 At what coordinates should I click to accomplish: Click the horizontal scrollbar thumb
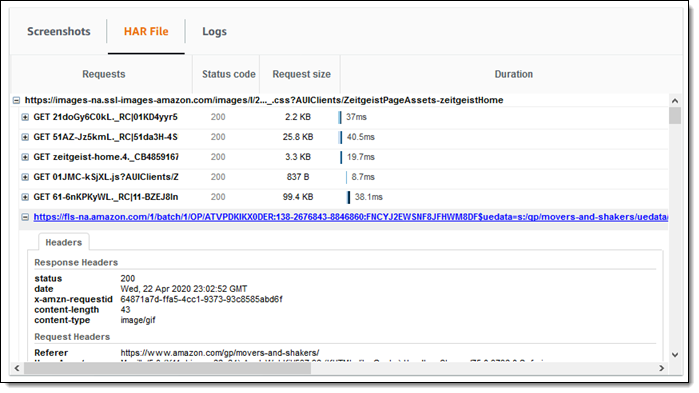click(167, 368)
